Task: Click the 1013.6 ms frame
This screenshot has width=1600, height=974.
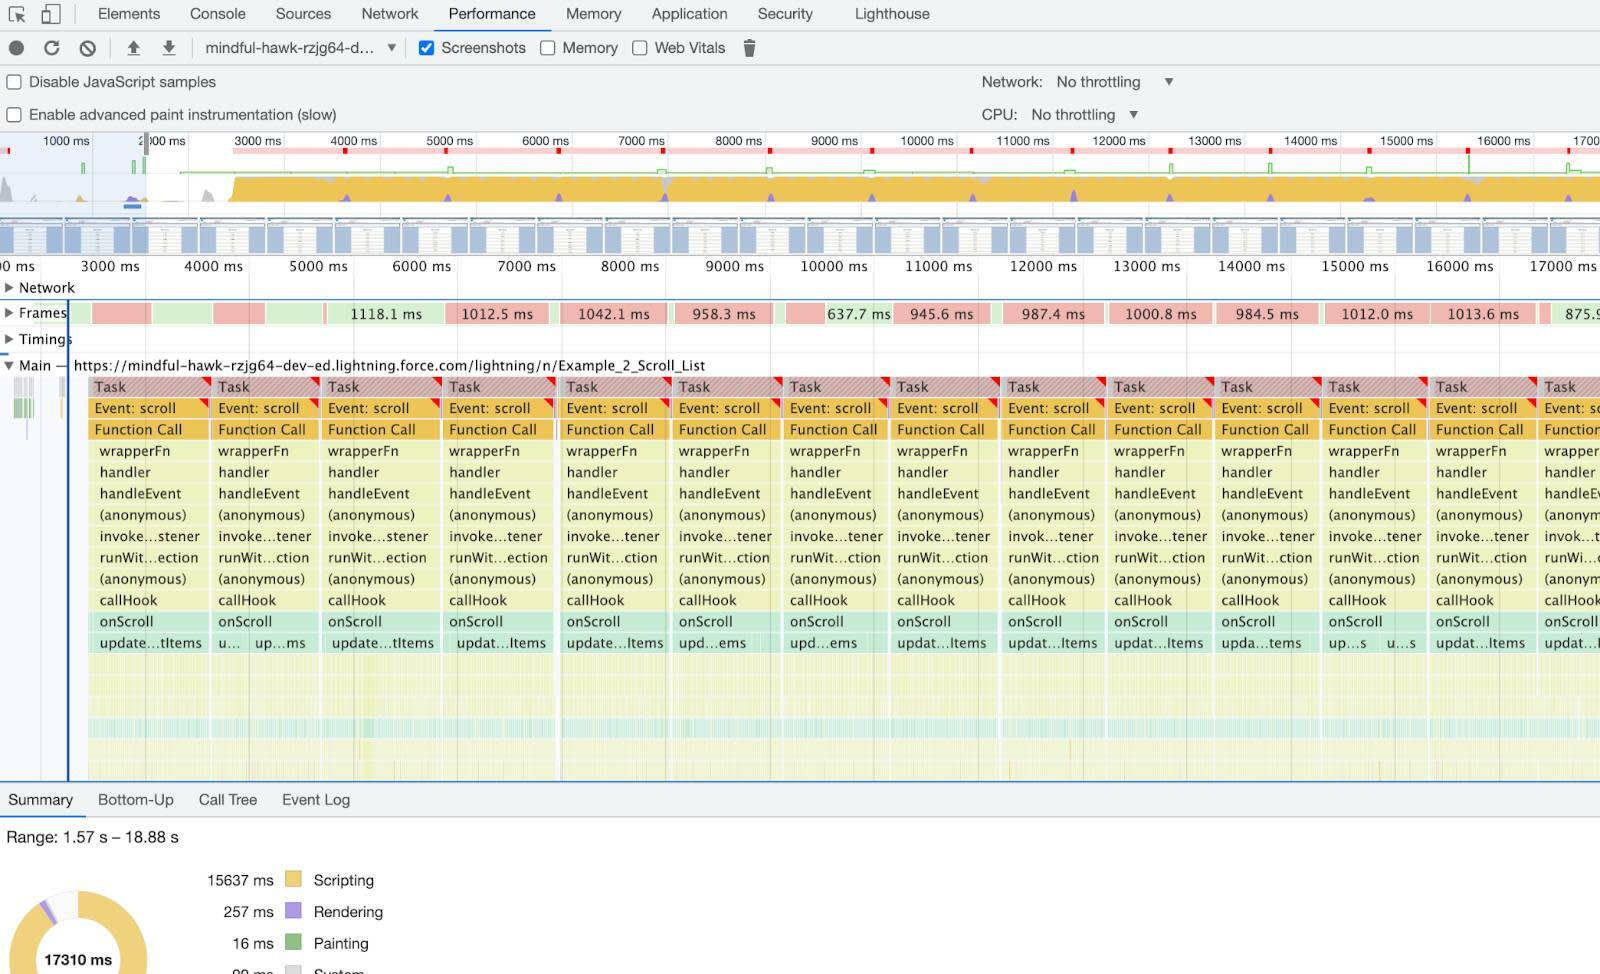Action: click(1483, 314)
